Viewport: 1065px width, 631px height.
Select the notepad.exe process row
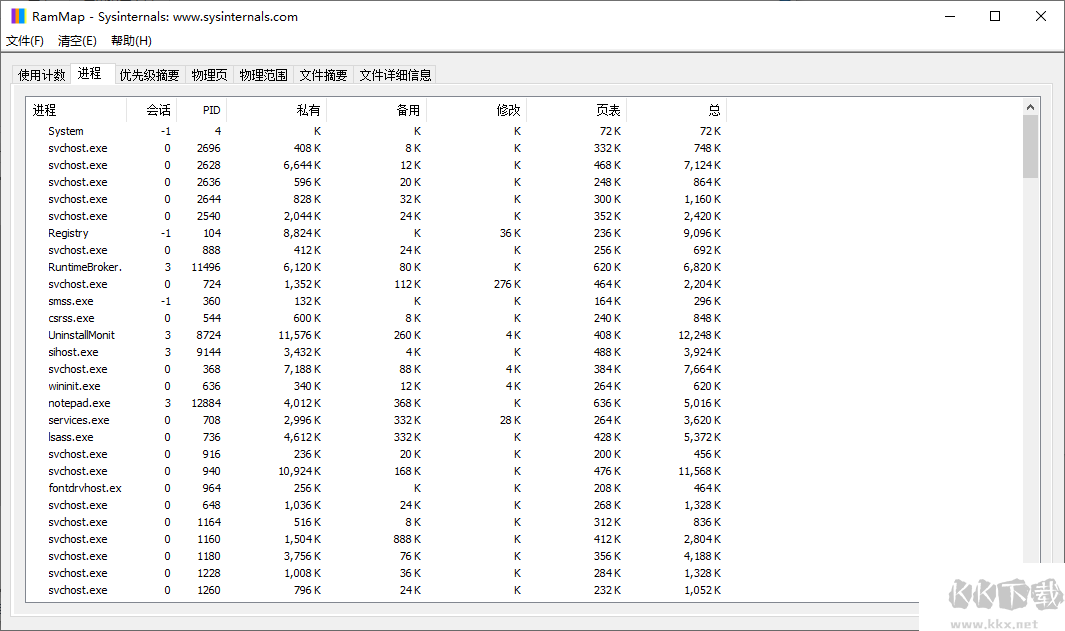[x=78, y=402]
